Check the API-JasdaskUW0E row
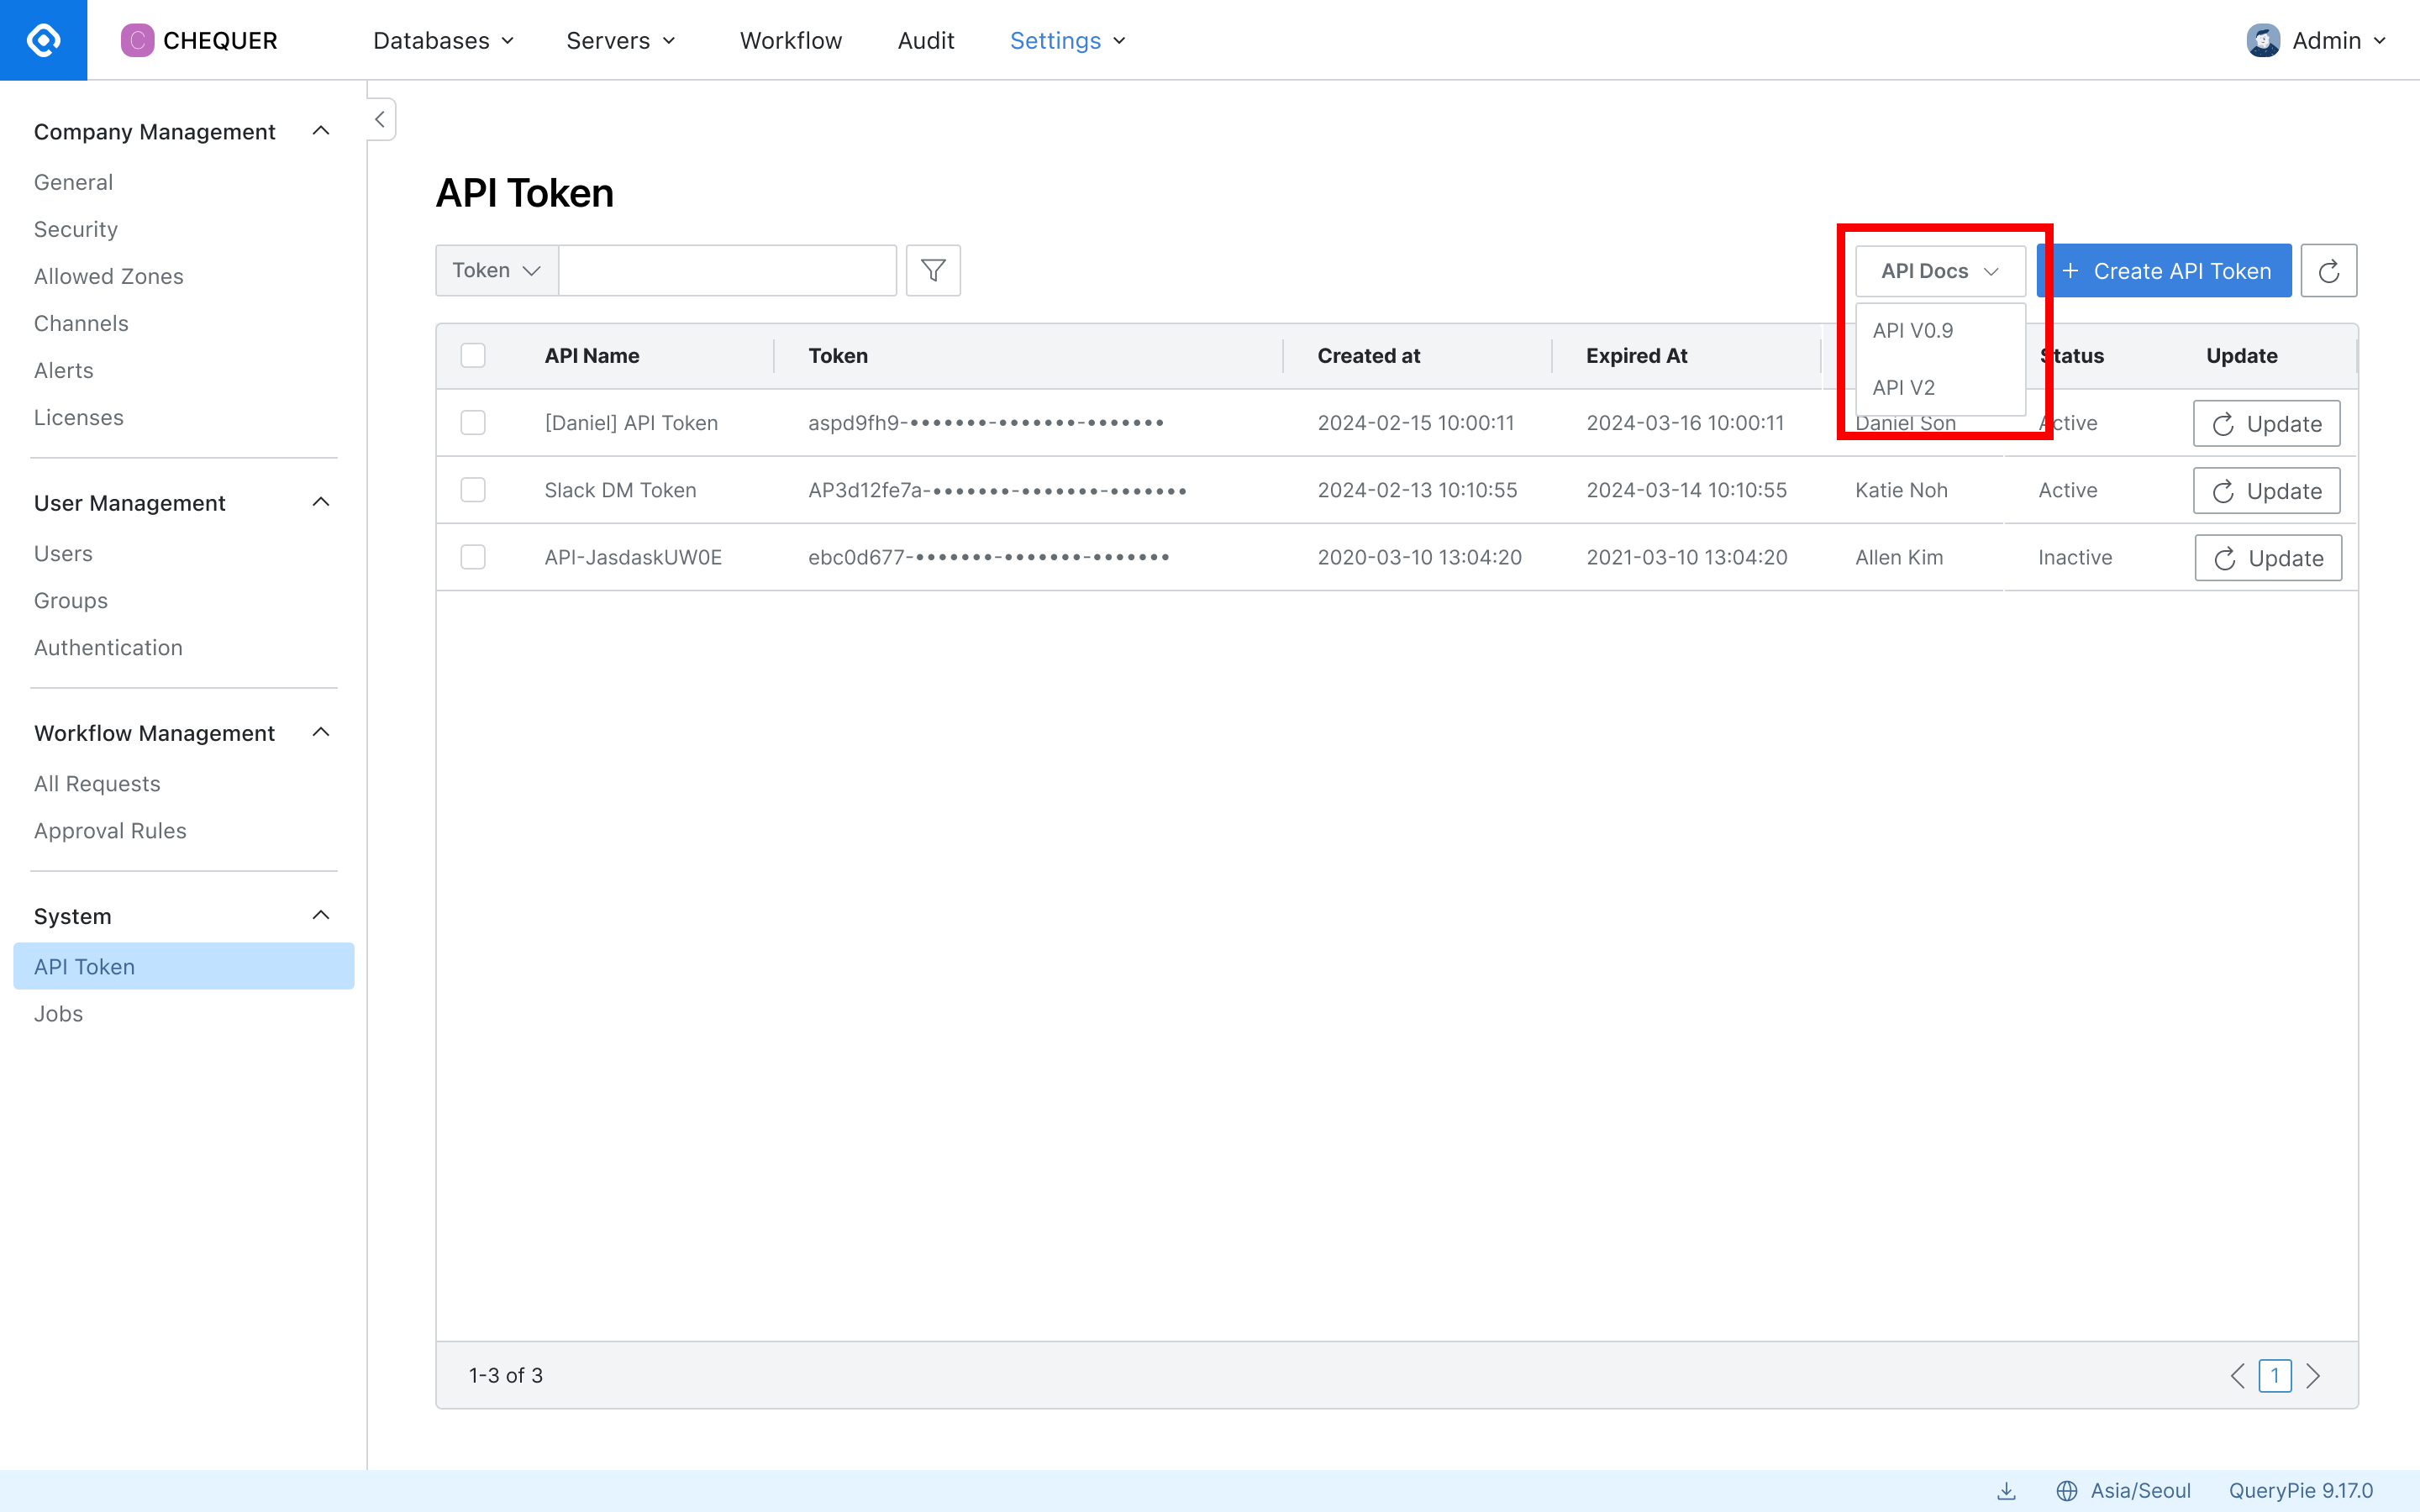The height and width of the screenshot is (1512, 2420). tap(473, 557)
